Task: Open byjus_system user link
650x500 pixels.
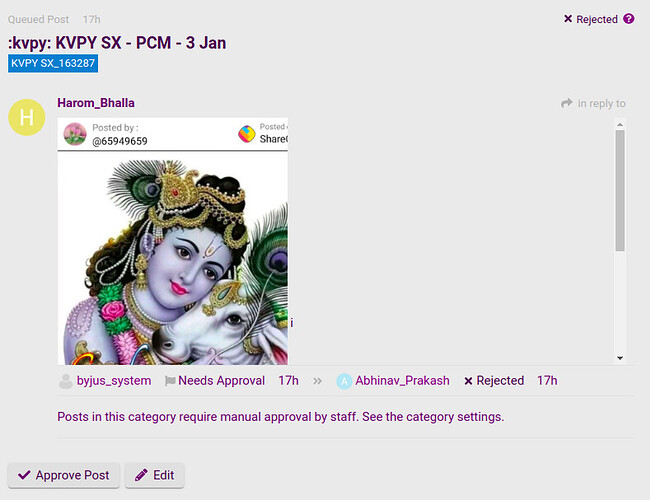Action: 114,381
